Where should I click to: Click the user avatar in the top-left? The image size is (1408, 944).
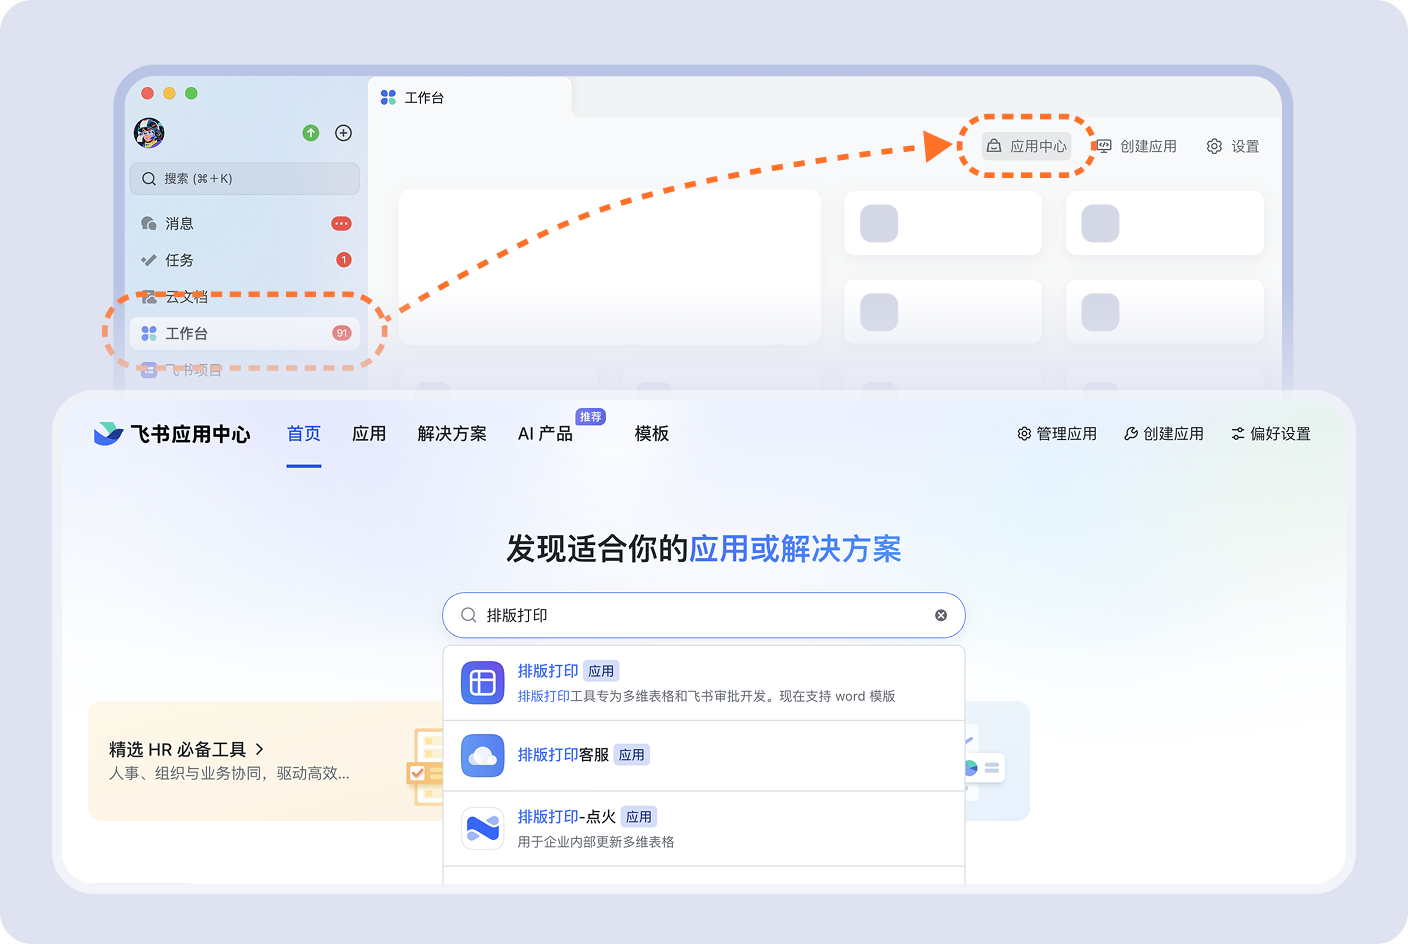click(x=150, y=133)
